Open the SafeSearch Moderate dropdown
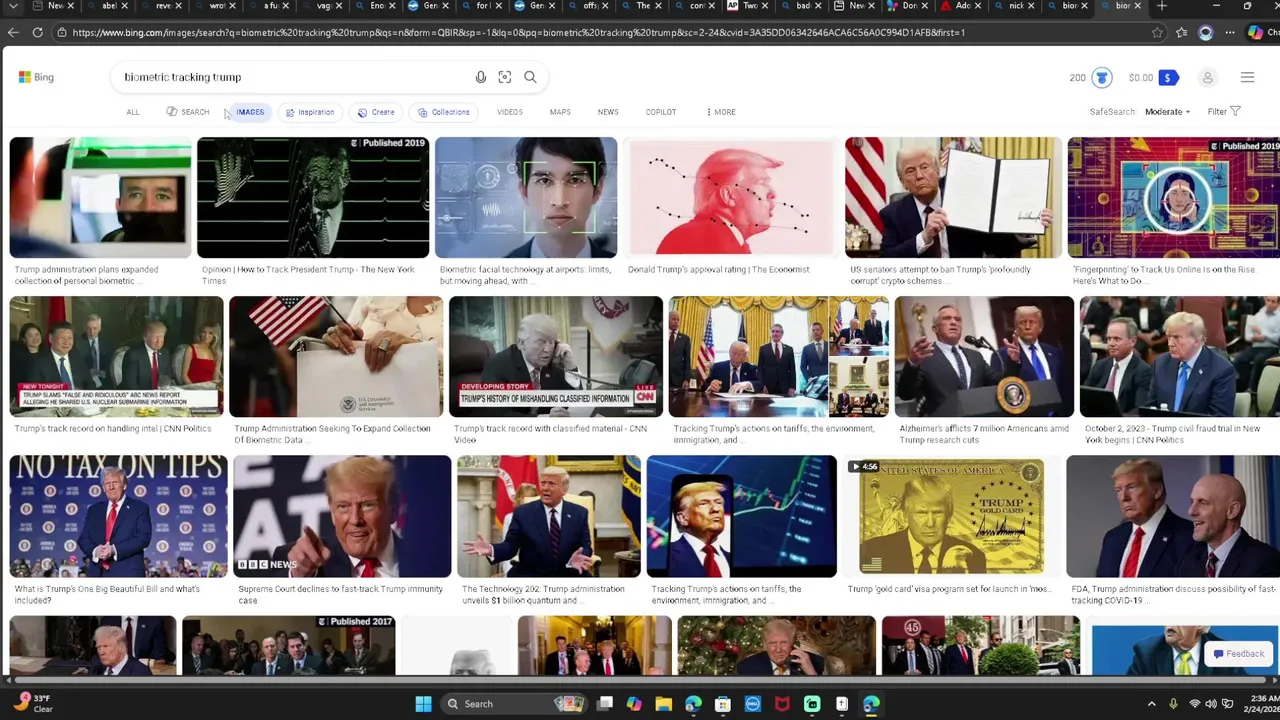Screen dimensions: 1280x720 [x=1167, y=112]
